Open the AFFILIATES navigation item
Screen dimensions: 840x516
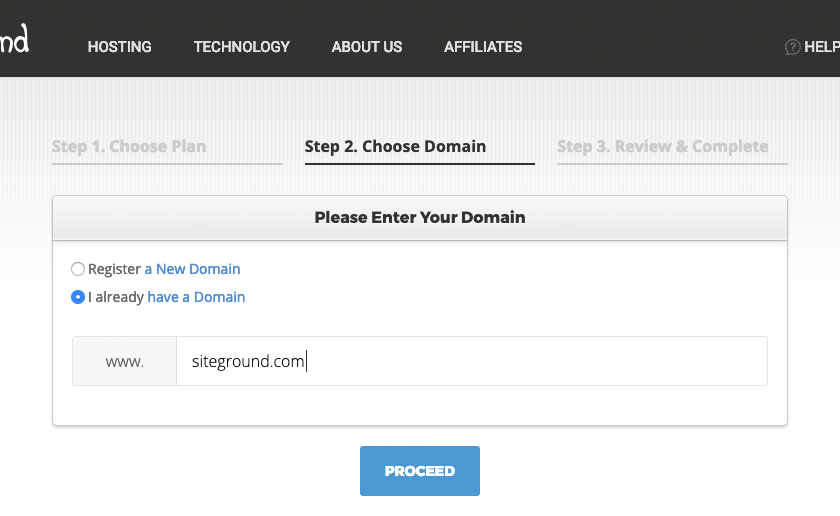[483, 47]
